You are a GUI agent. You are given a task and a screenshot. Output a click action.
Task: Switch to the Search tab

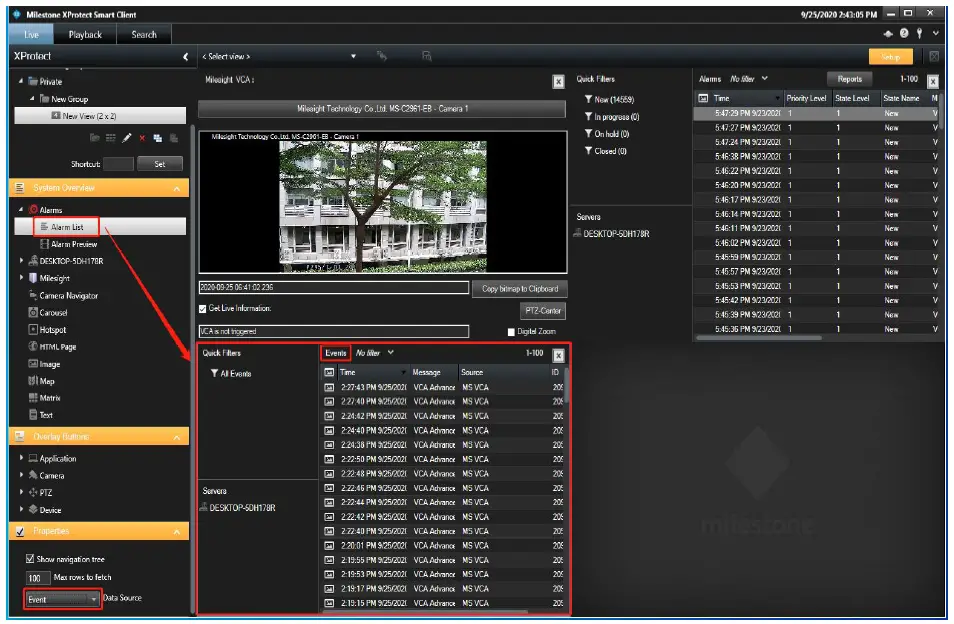tap(143, 33)
